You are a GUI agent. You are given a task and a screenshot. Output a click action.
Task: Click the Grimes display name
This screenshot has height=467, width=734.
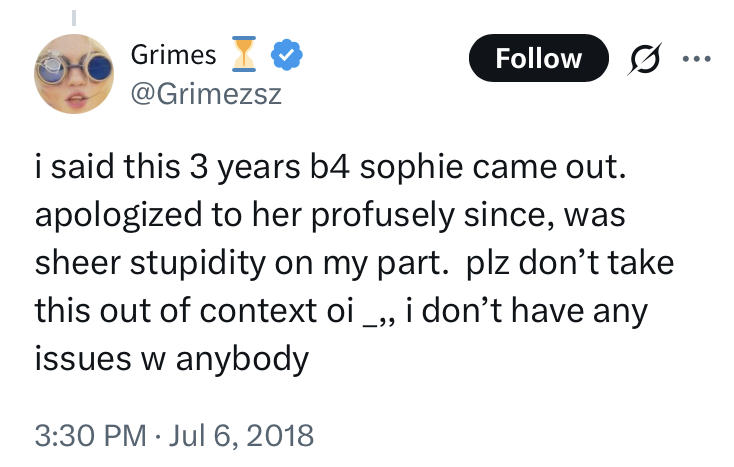click(x=173, y=55)
